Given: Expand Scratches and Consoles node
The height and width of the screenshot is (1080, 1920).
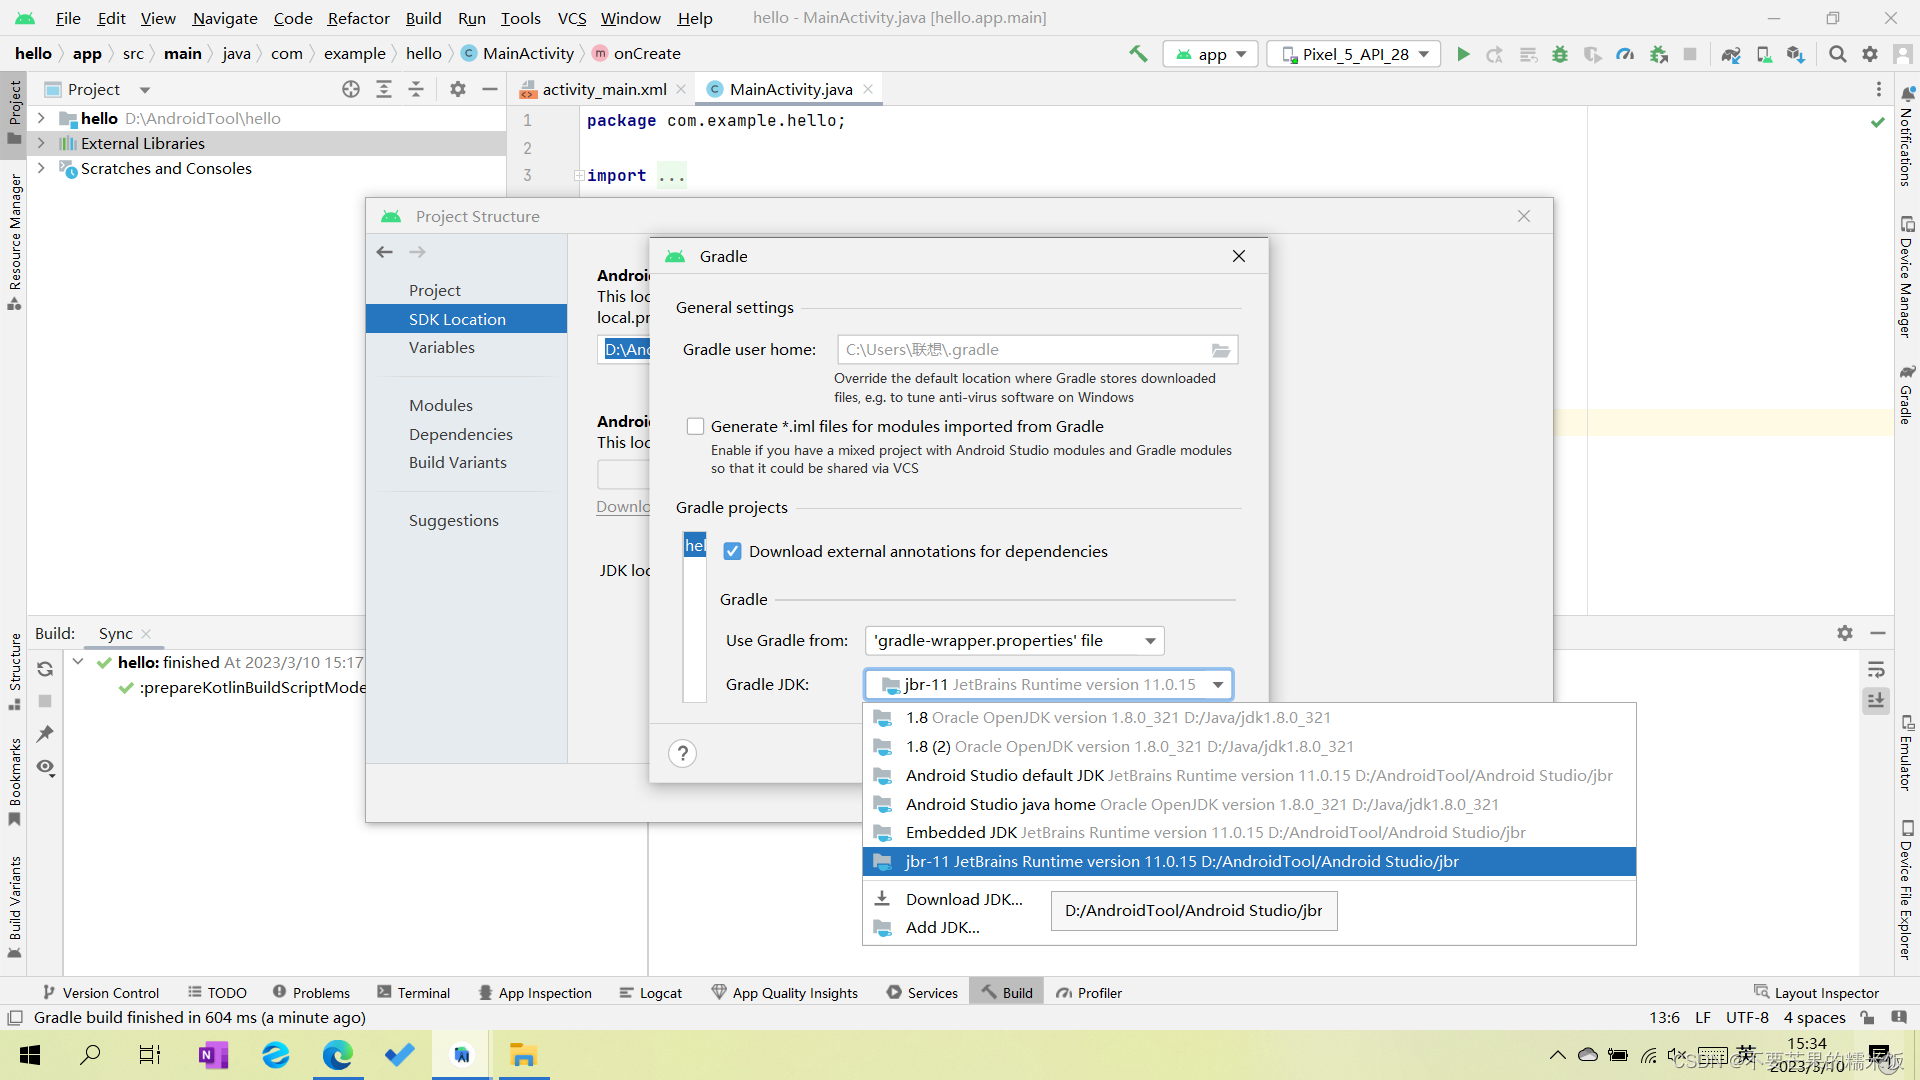Looking at the screenshot, I should [x=41, y=168].
